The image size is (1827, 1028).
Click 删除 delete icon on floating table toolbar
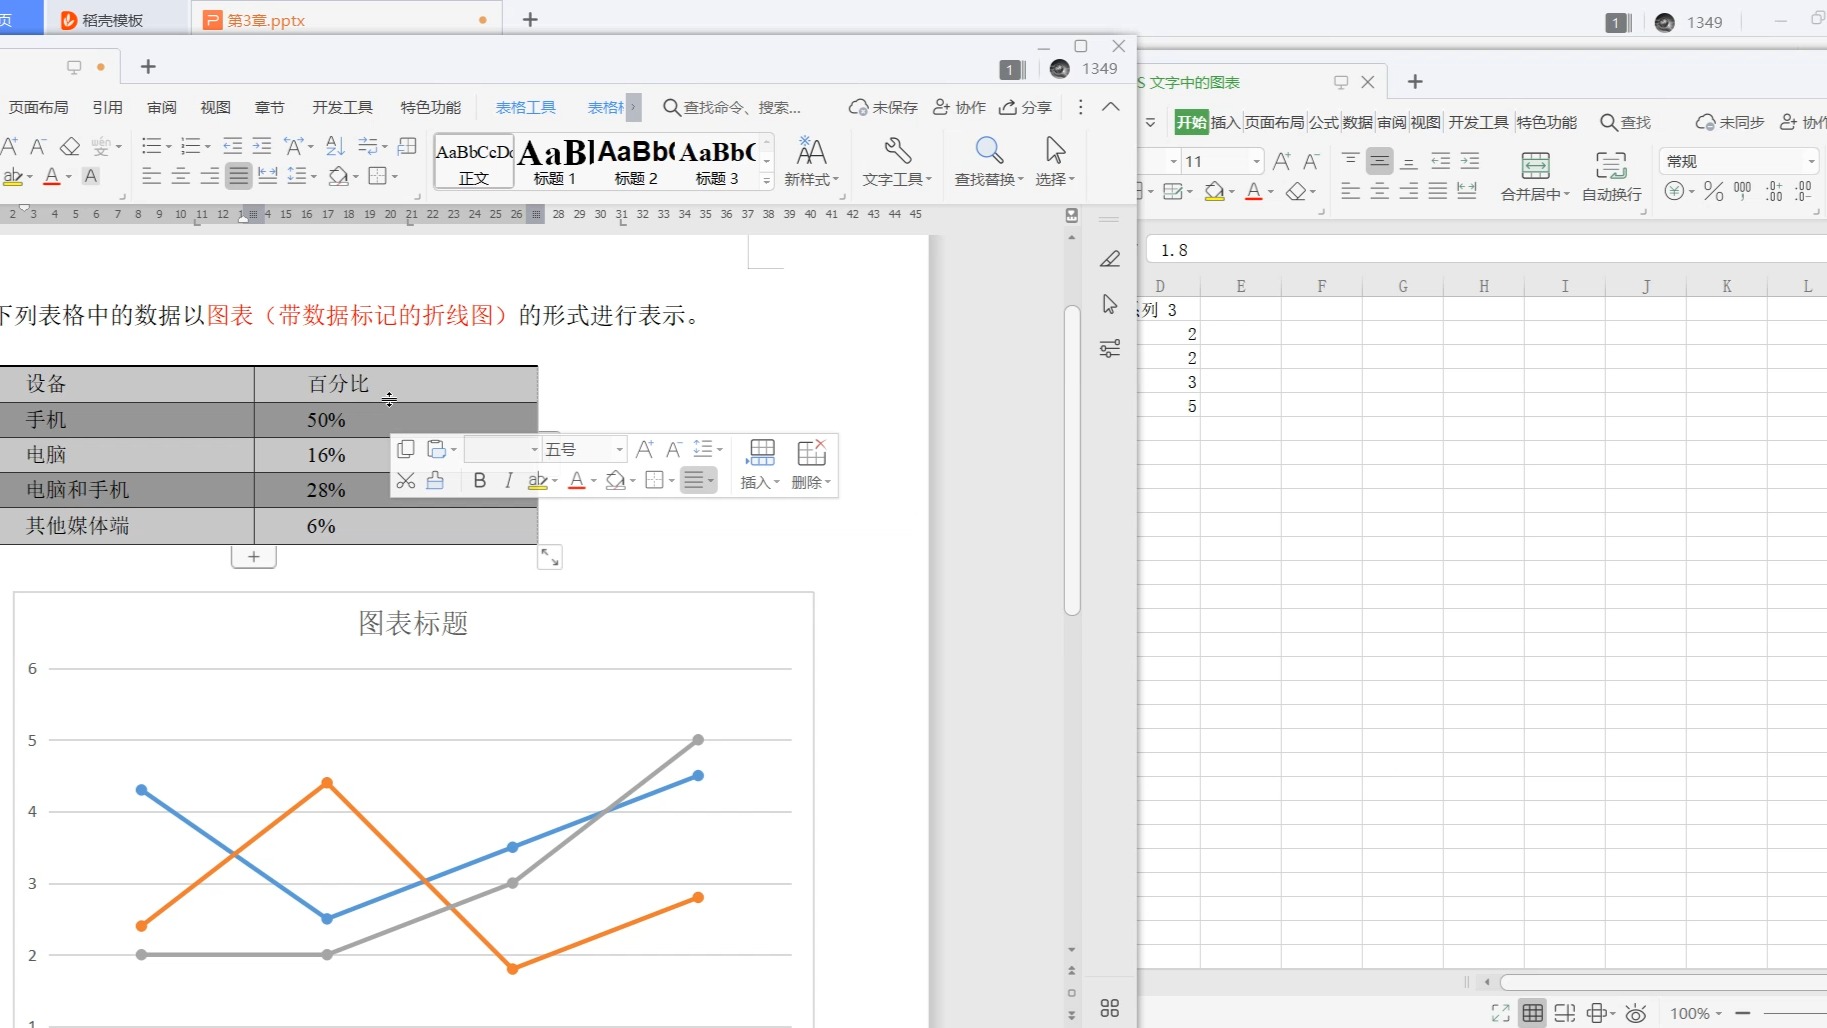(x=812, y=463)
